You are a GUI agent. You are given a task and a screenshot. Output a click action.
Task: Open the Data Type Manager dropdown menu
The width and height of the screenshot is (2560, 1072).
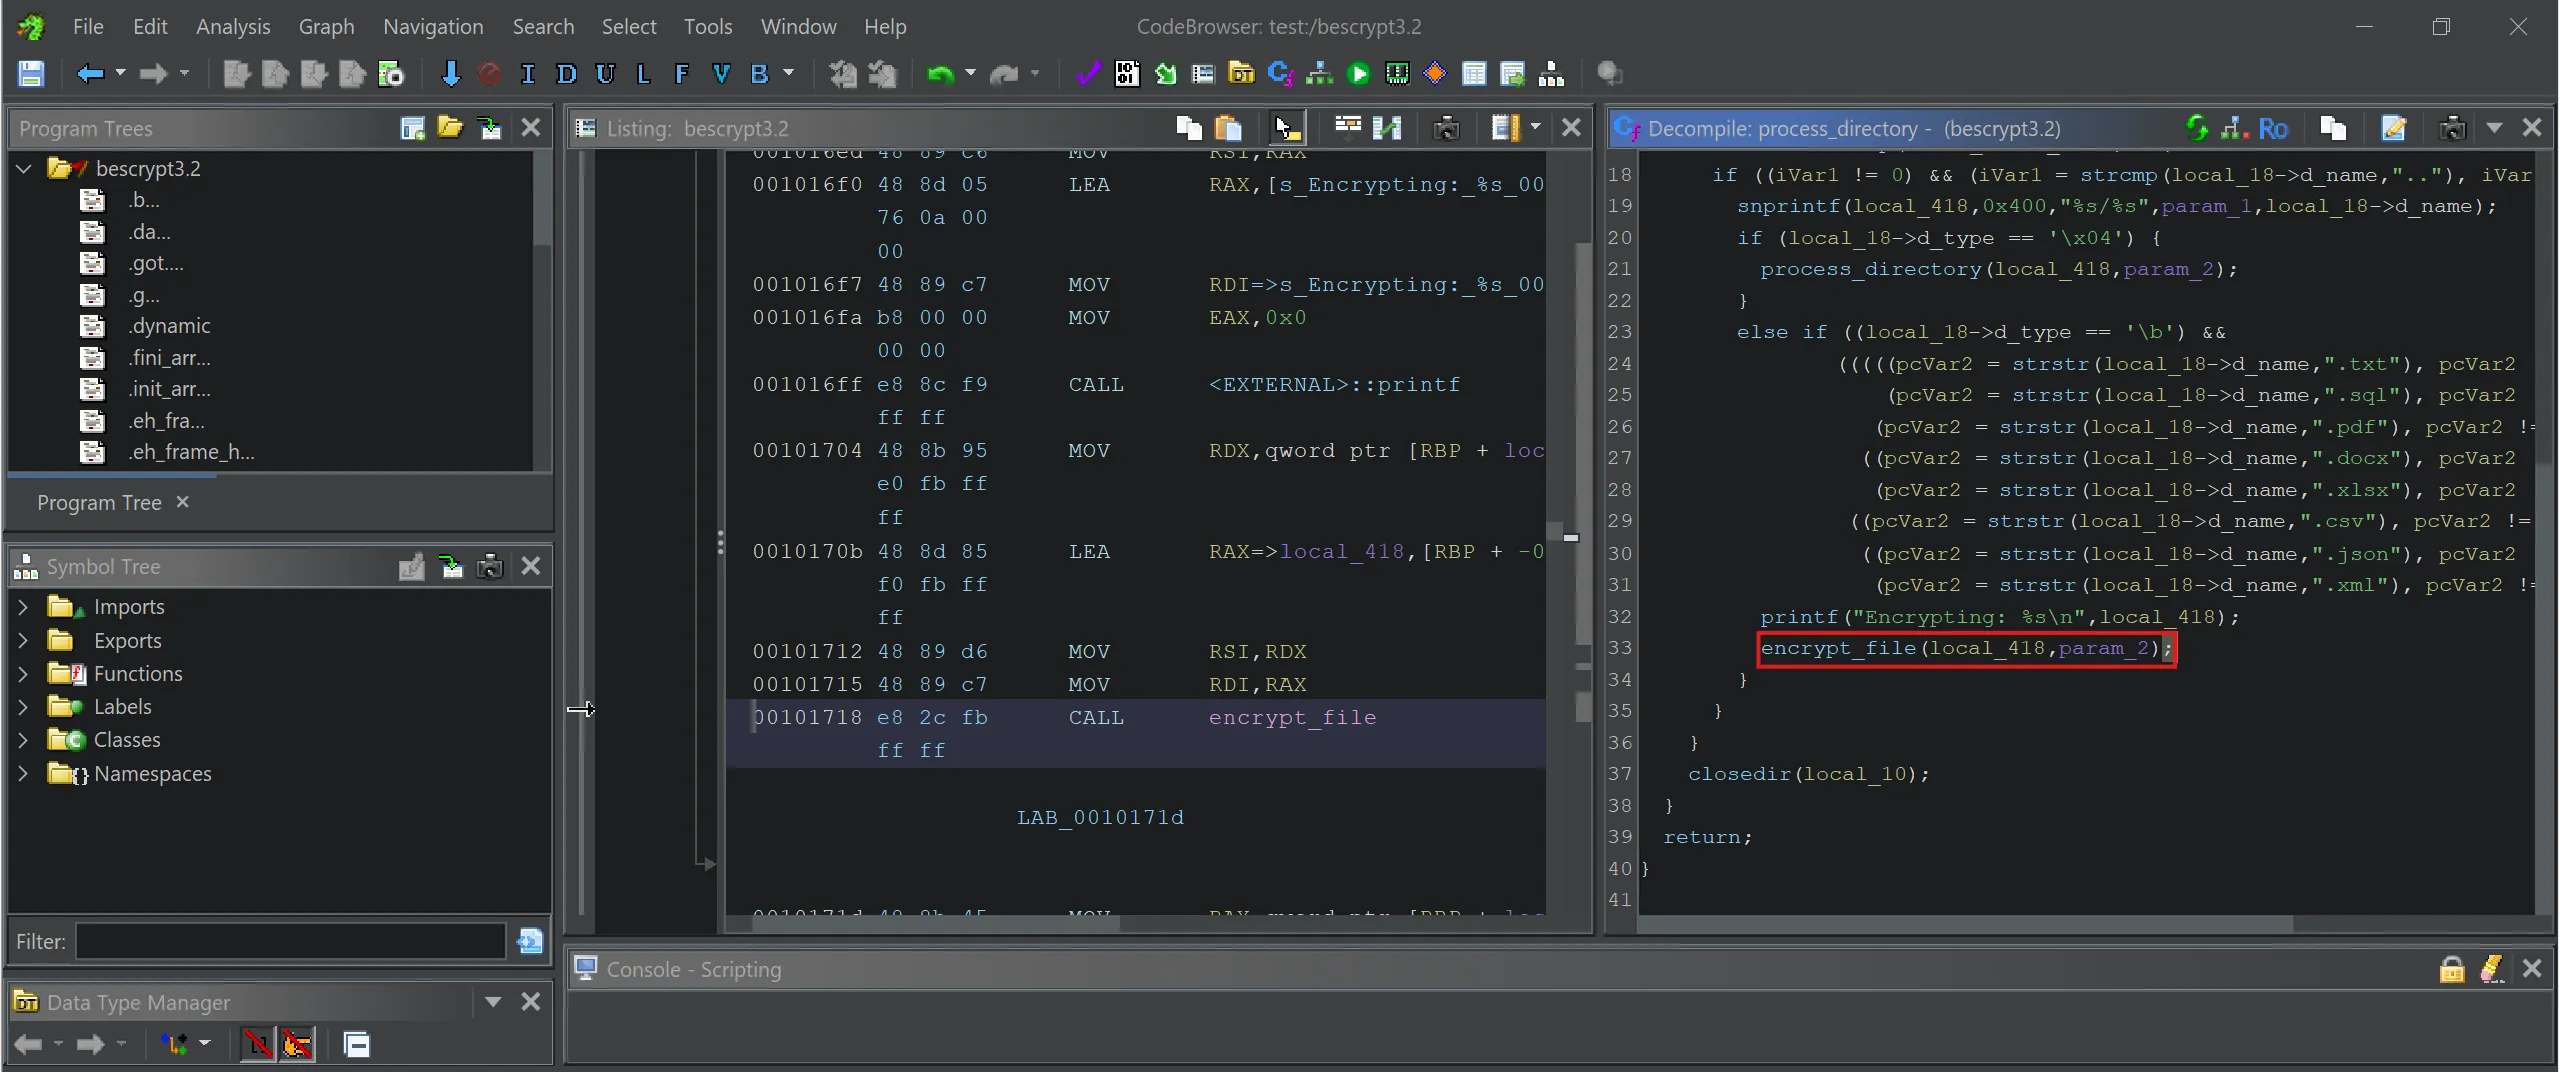tap(493, 1002)
